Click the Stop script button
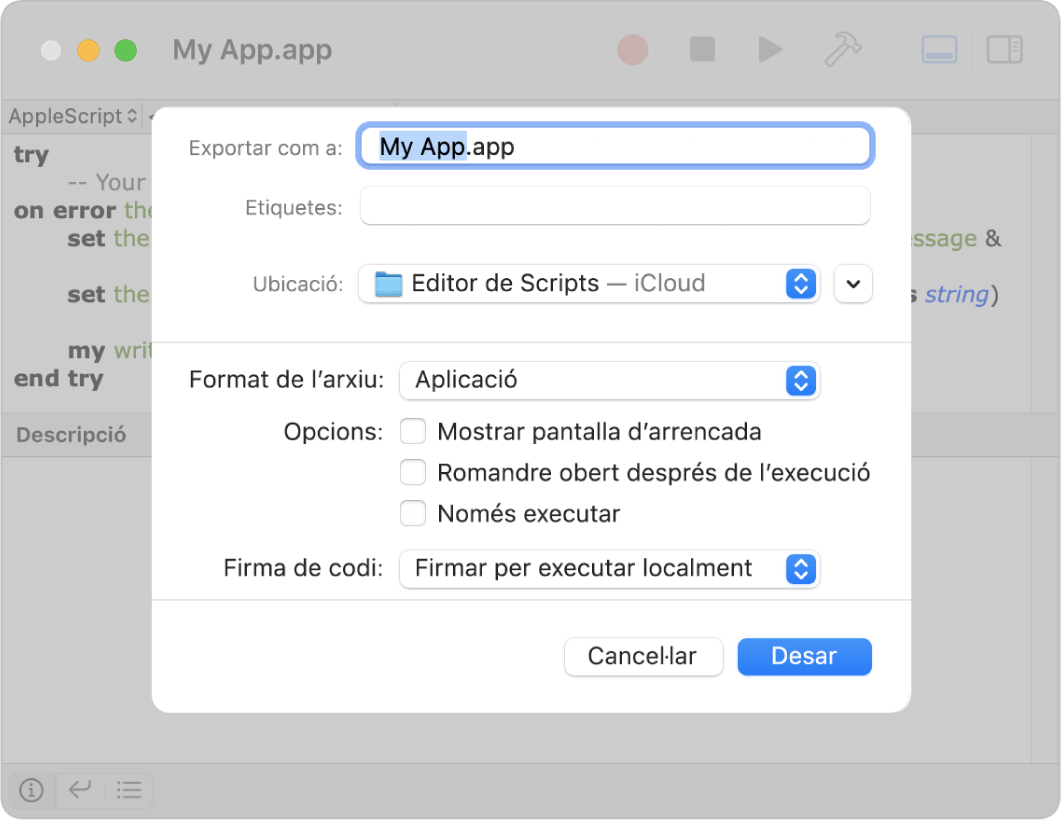The image size is (1061, 822). coord(702,49)
